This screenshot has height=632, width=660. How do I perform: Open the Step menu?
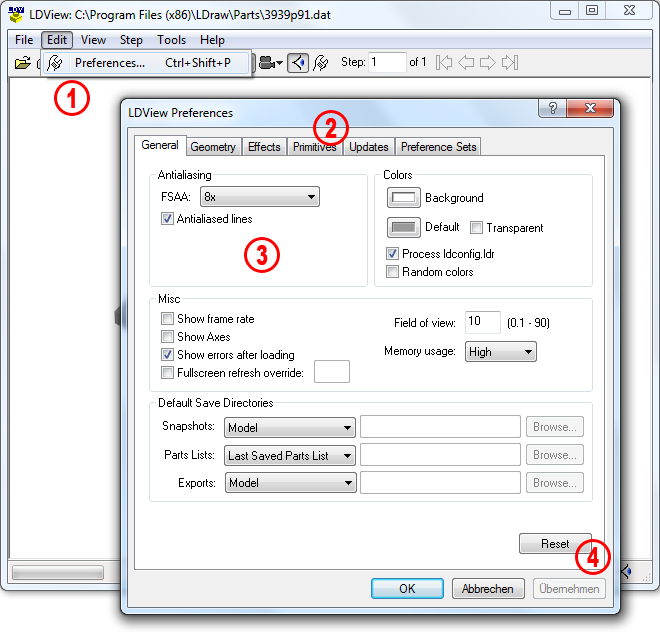[x=131, y=40]
